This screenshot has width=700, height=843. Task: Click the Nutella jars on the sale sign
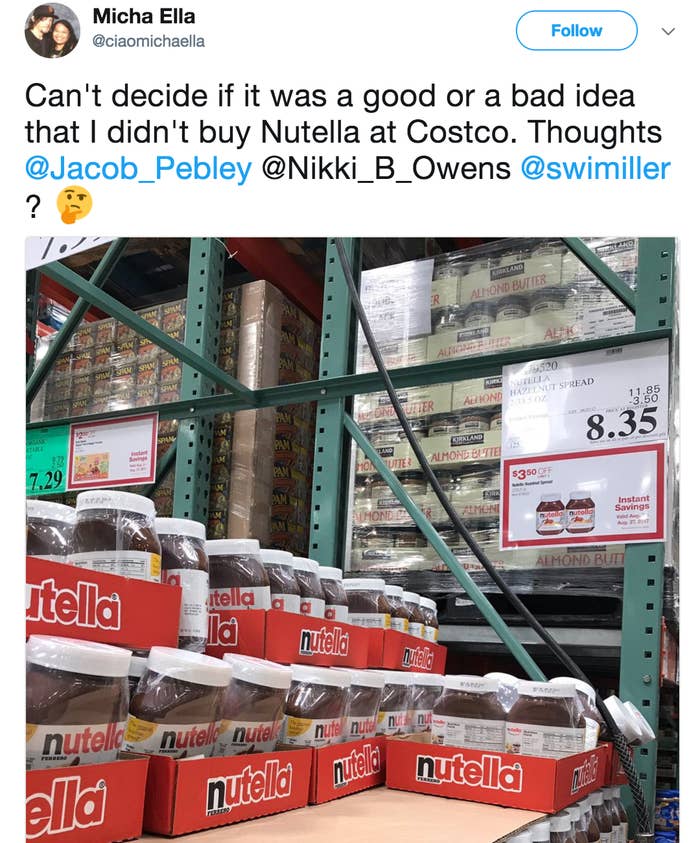pos(565,512)
